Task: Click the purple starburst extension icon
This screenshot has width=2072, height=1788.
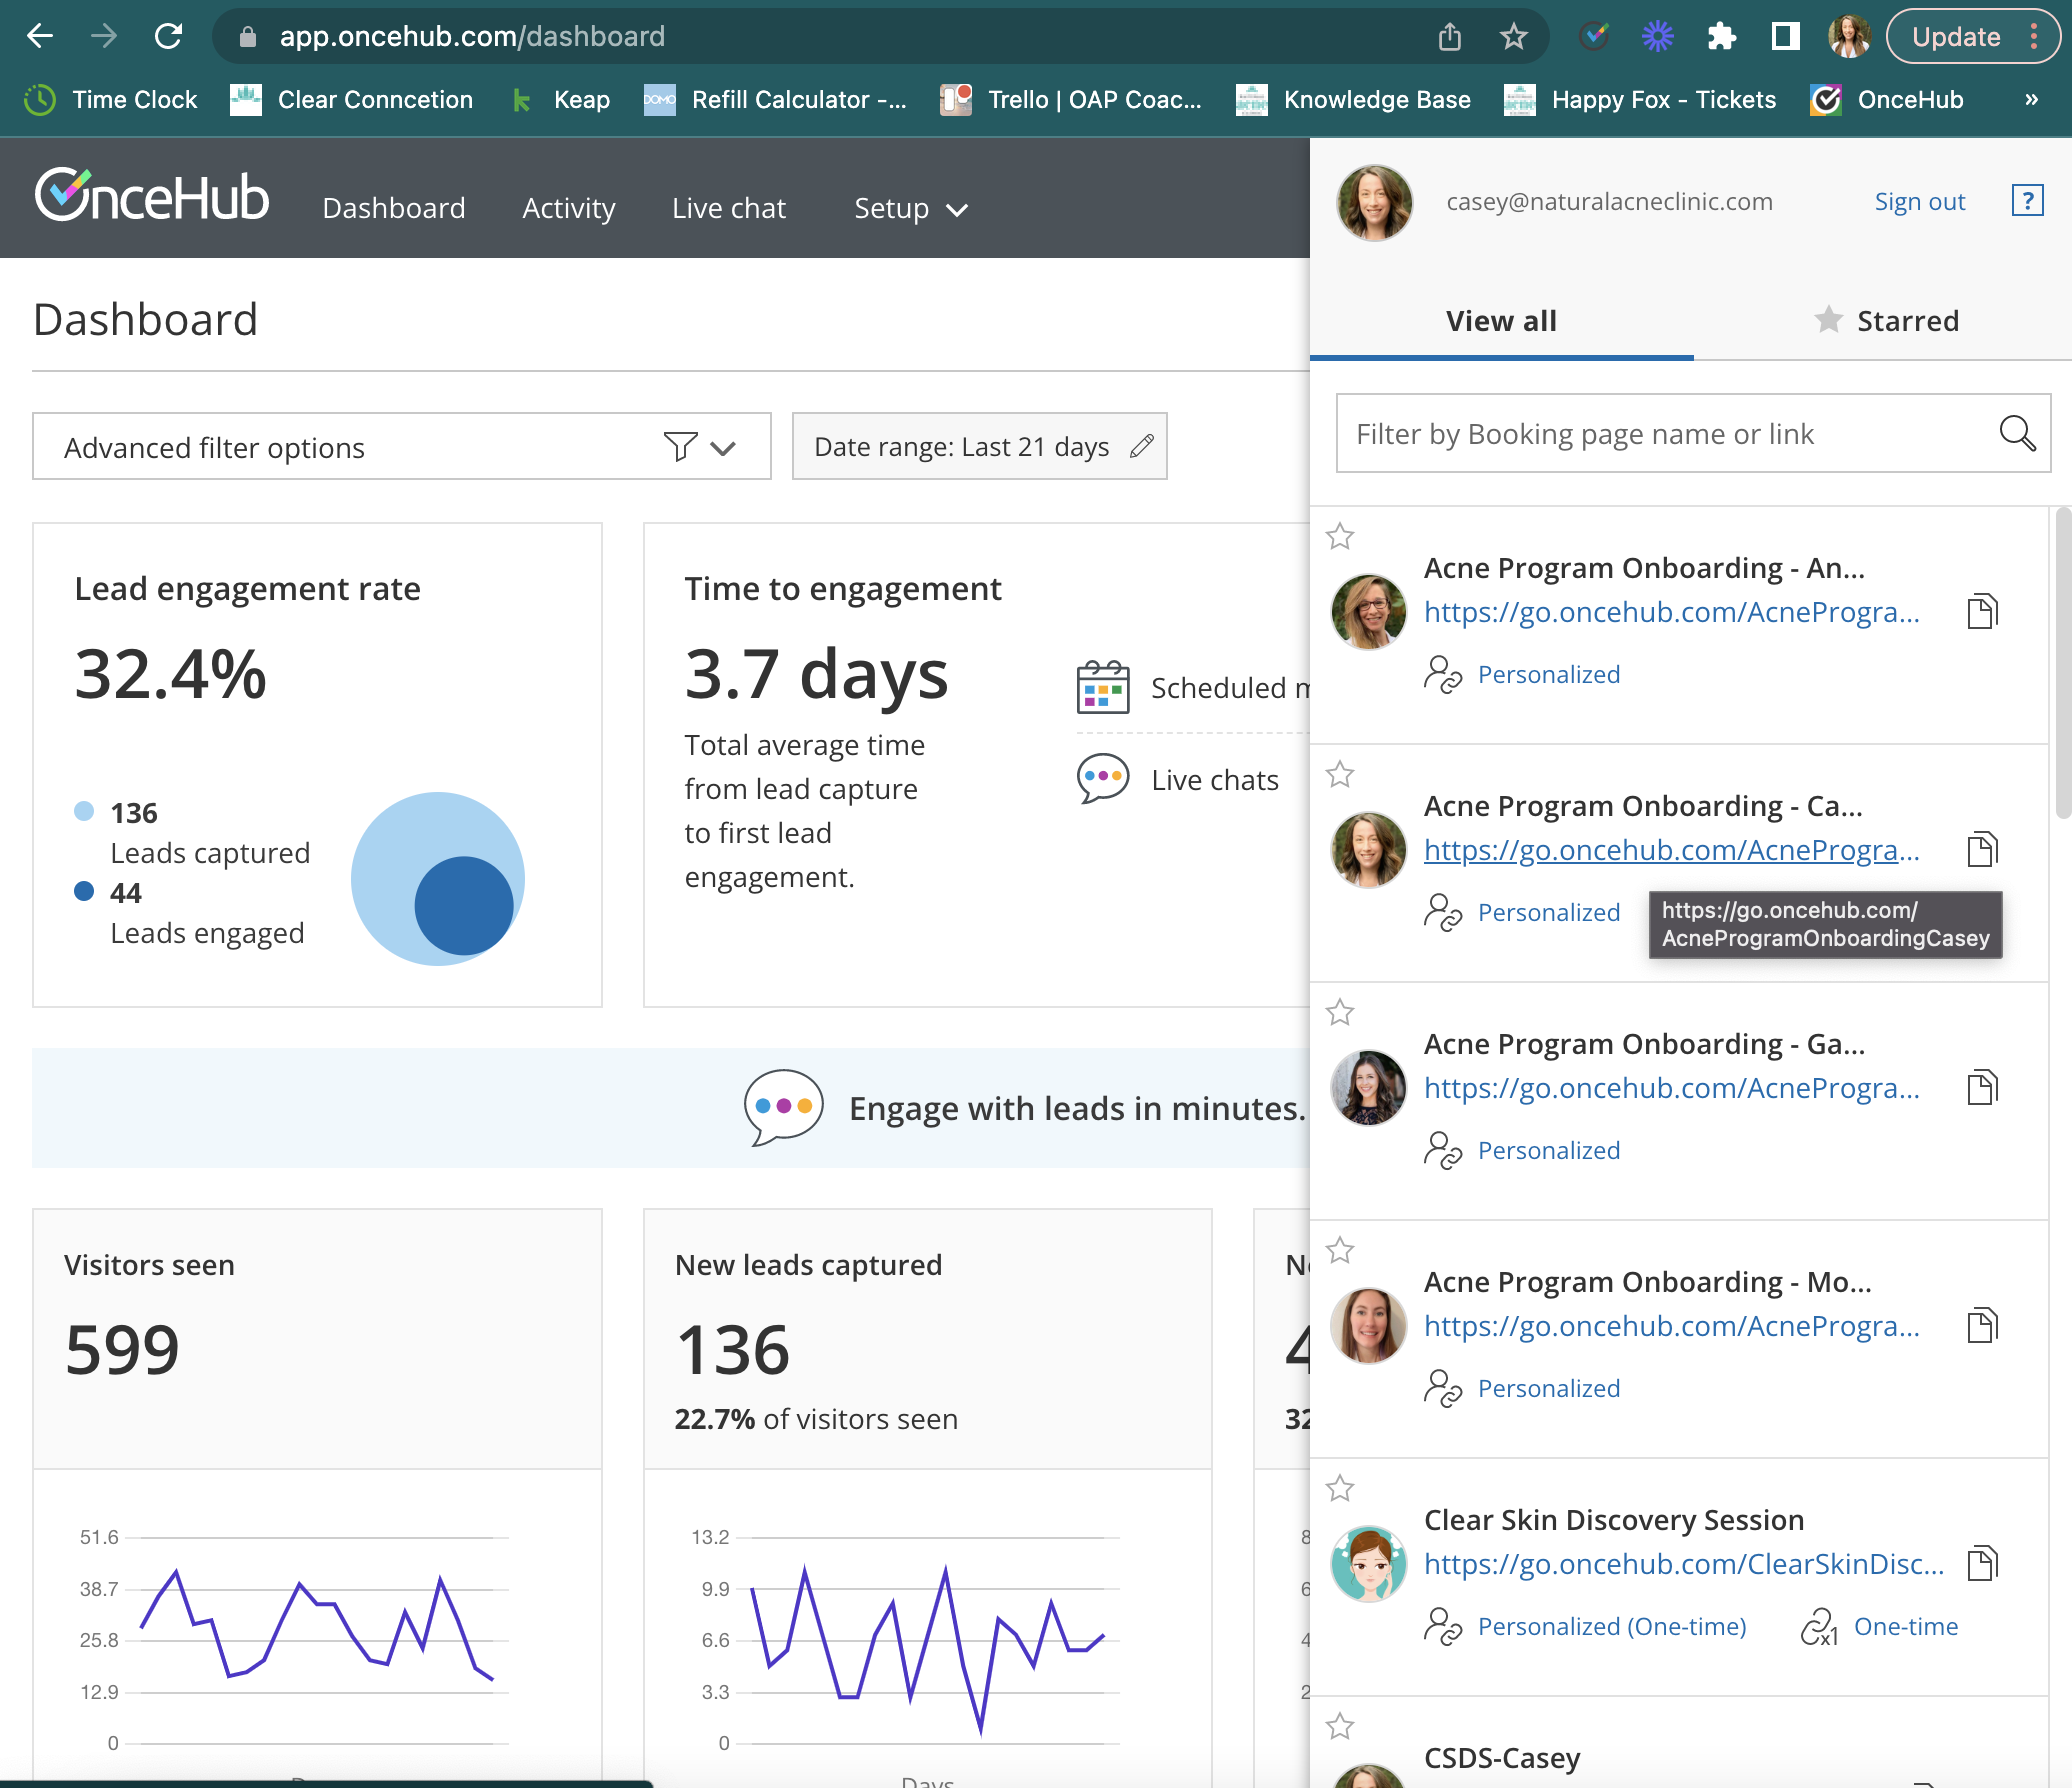Action: pos(1657,37)
